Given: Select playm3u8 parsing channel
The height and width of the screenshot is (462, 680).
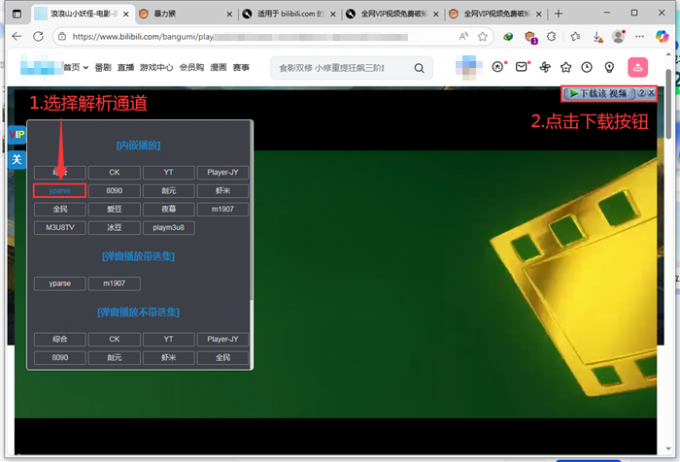Looking at the screenshot, I should pyautogui.click(x=169, y=227).
